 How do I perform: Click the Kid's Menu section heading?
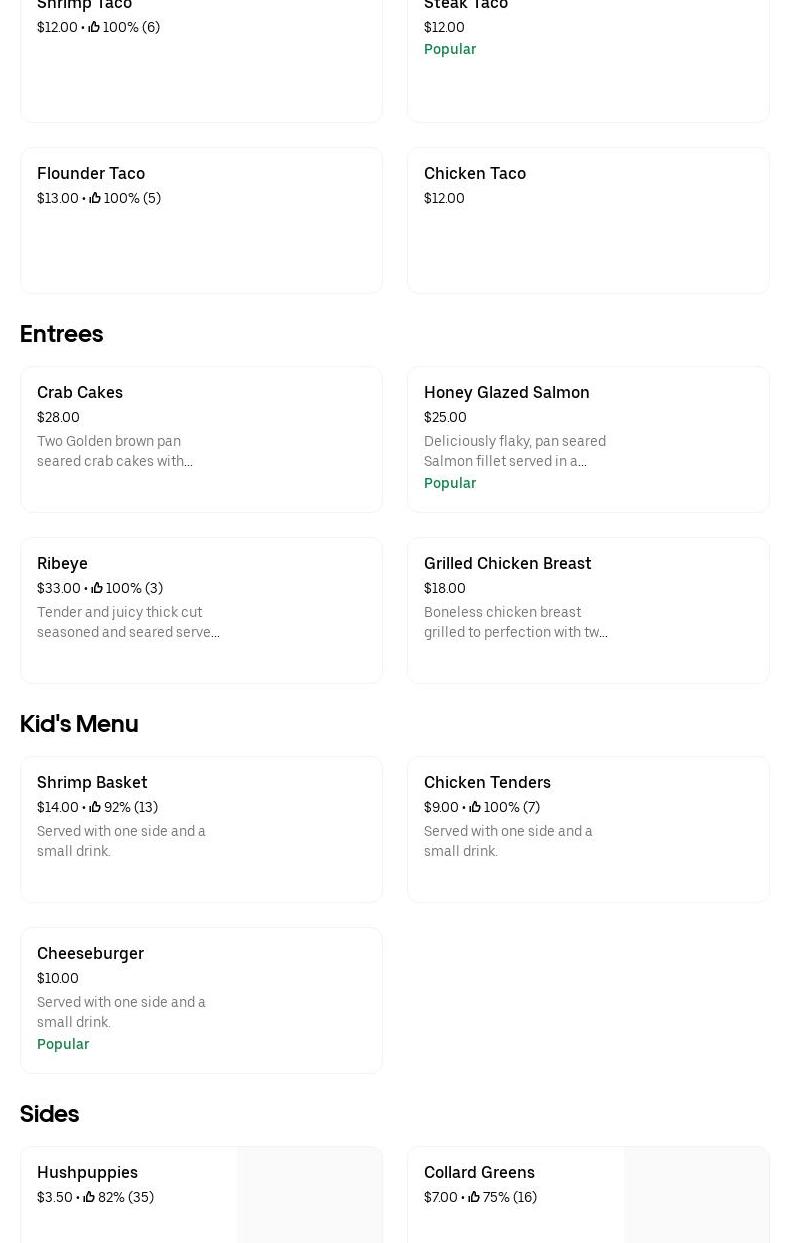click(79, 723)
